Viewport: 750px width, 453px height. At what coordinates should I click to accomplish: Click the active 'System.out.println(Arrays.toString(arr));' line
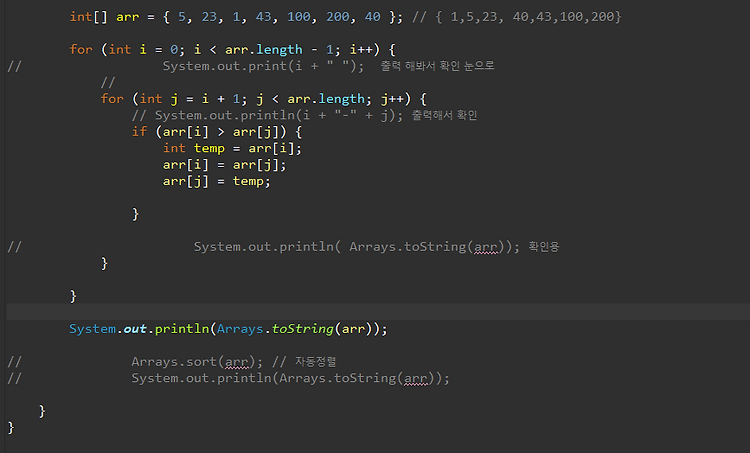(x=228, y=329)
